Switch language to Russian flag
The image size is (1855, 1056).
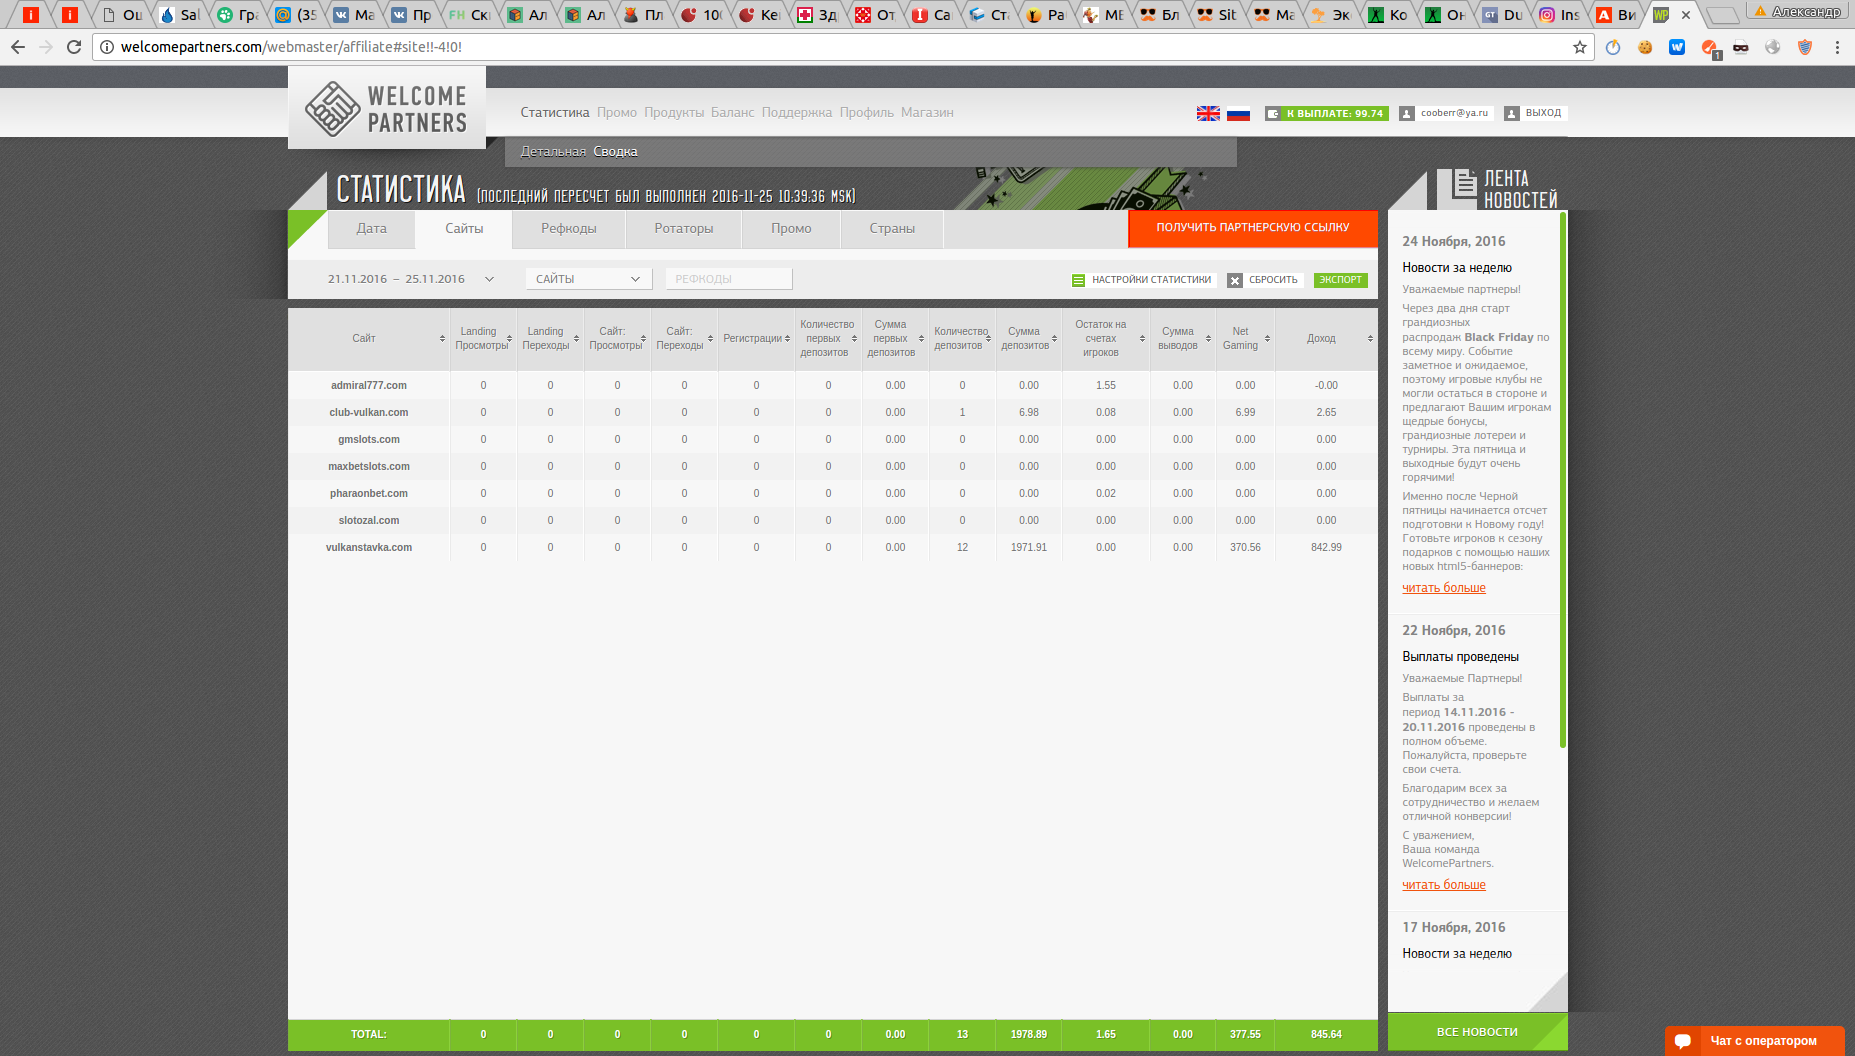pos(1238,113)
